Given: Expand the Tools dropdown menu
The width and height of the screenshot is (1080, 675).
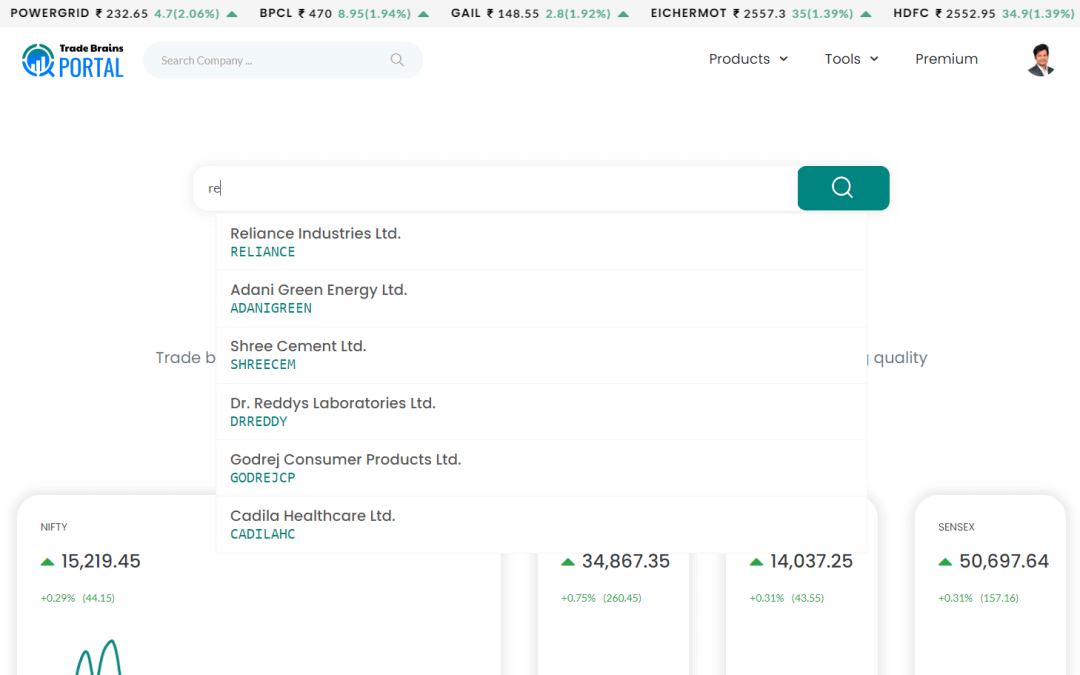Looking at the screenshot, I should (851, 59).
